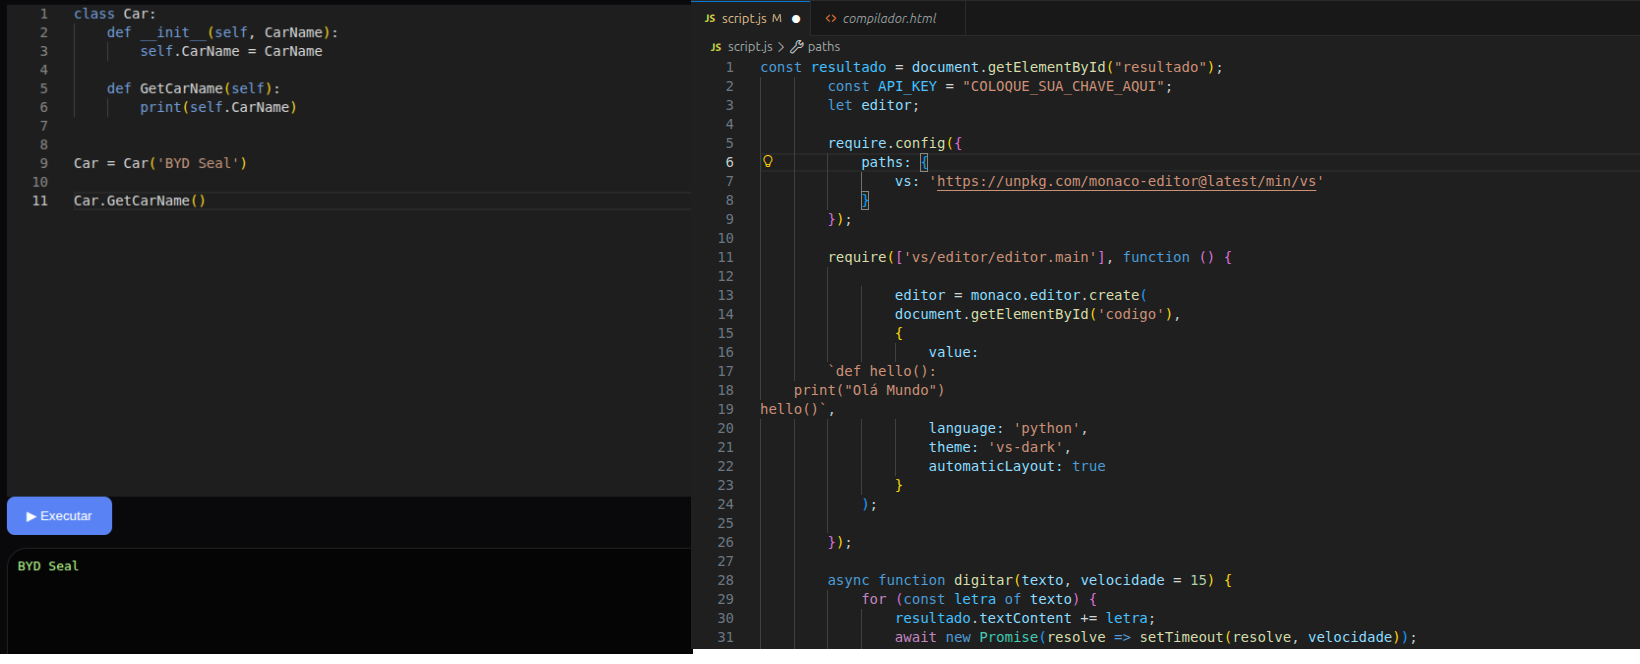Image resolution: width=1640 pixels, height=664 pixels.
Task: Click 'let editor;' on line 3
Action: [873, 105]
